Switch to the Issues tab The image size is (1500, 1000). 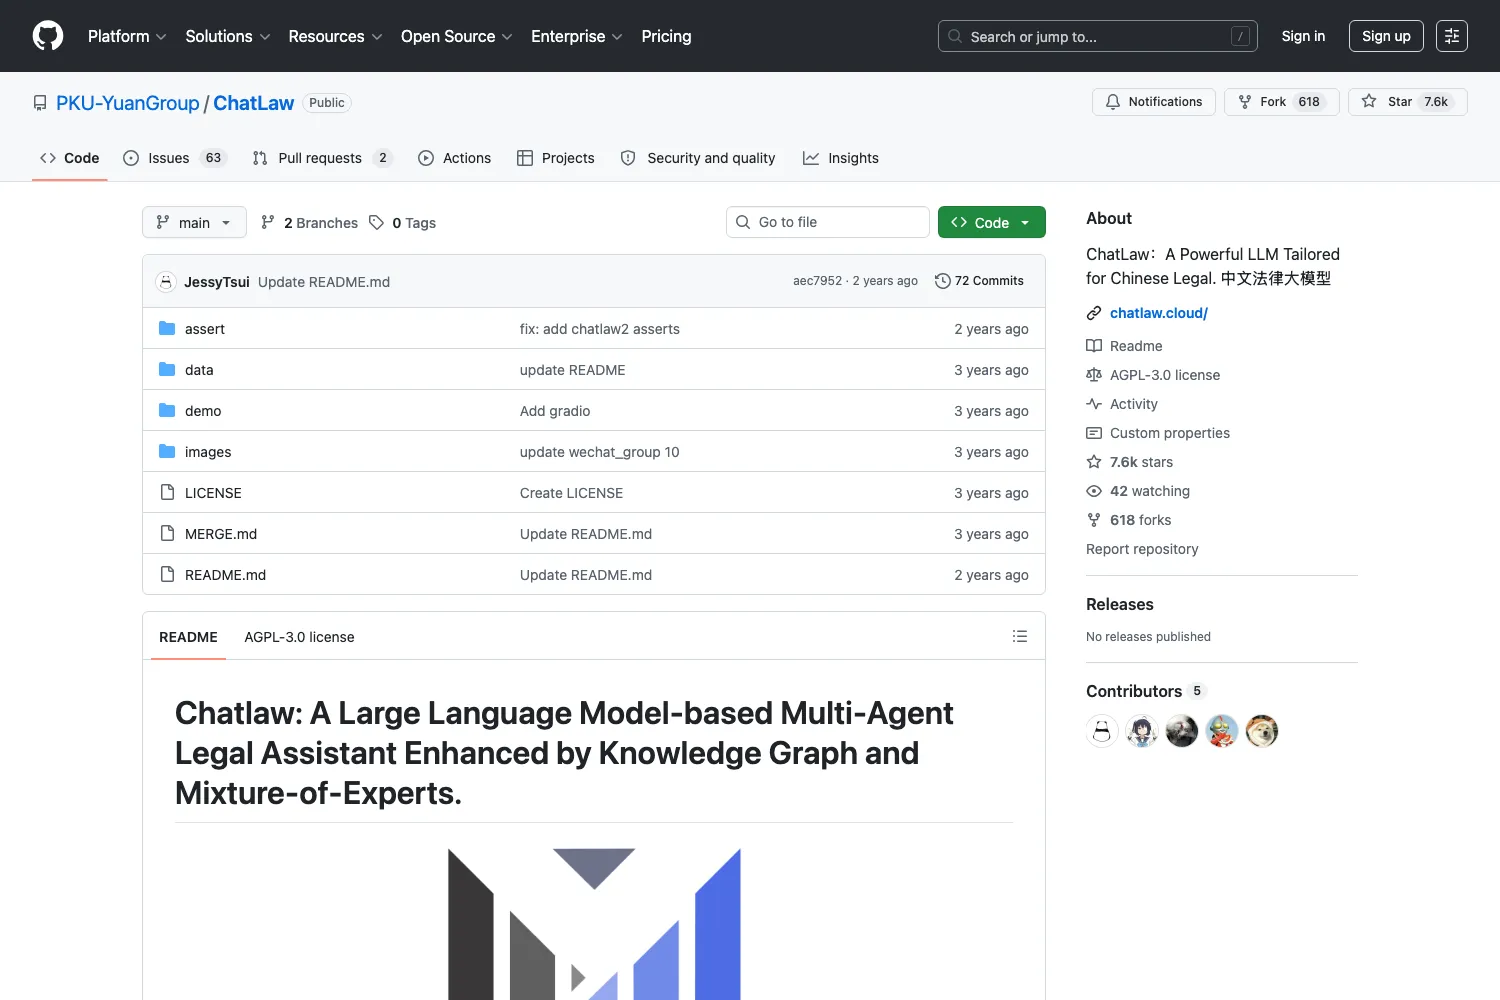pyautogui.click(x=175, y=158)
